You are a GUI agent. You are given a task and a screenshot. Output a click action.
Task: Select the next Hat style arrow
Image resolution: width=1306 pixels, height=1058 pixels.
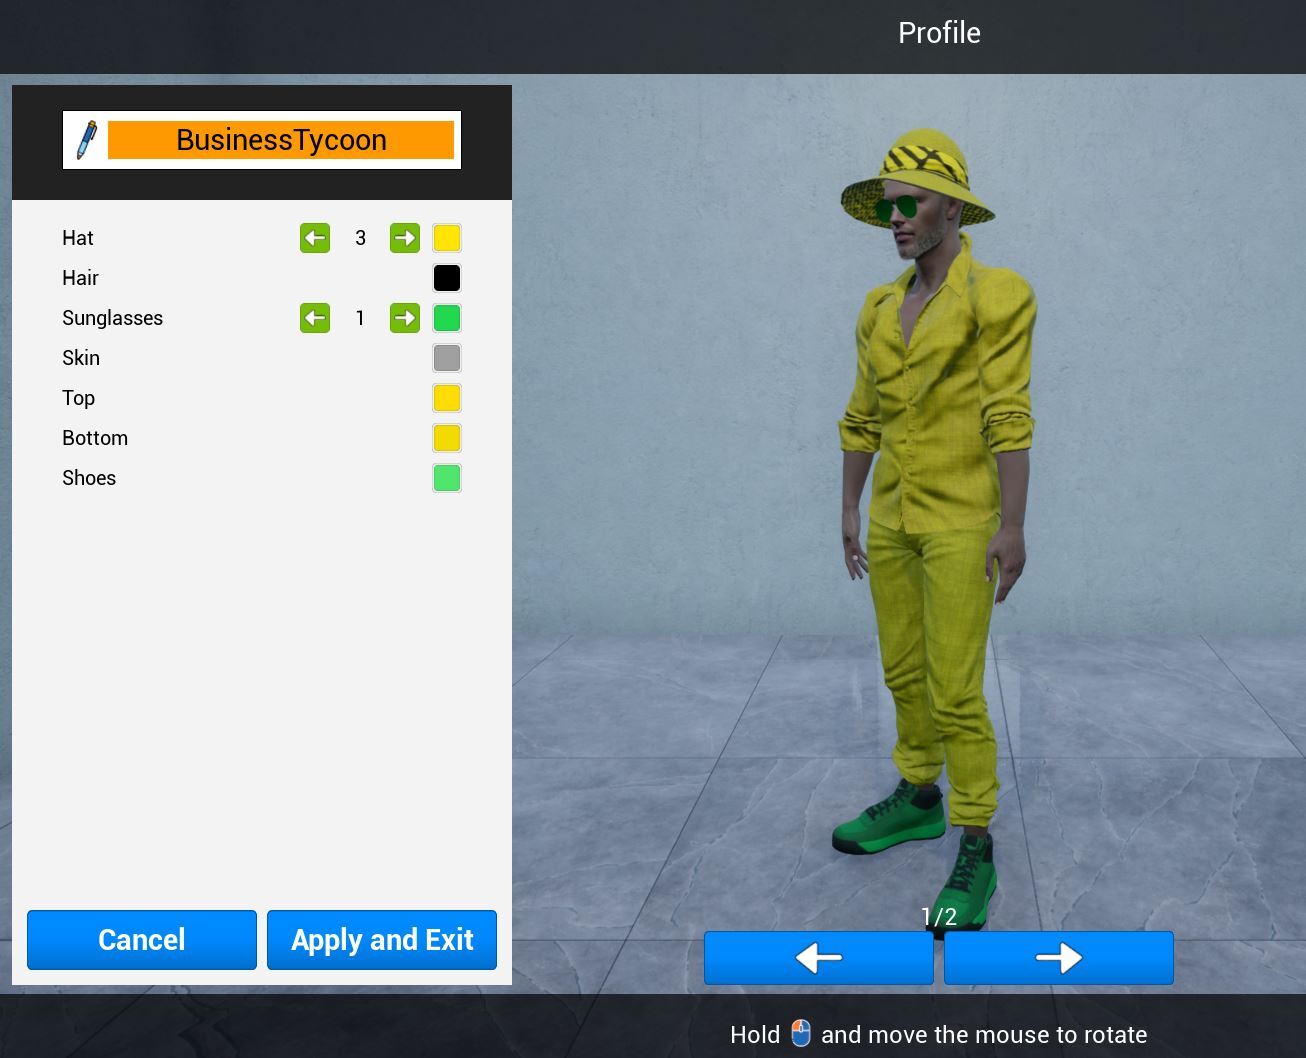405,238
